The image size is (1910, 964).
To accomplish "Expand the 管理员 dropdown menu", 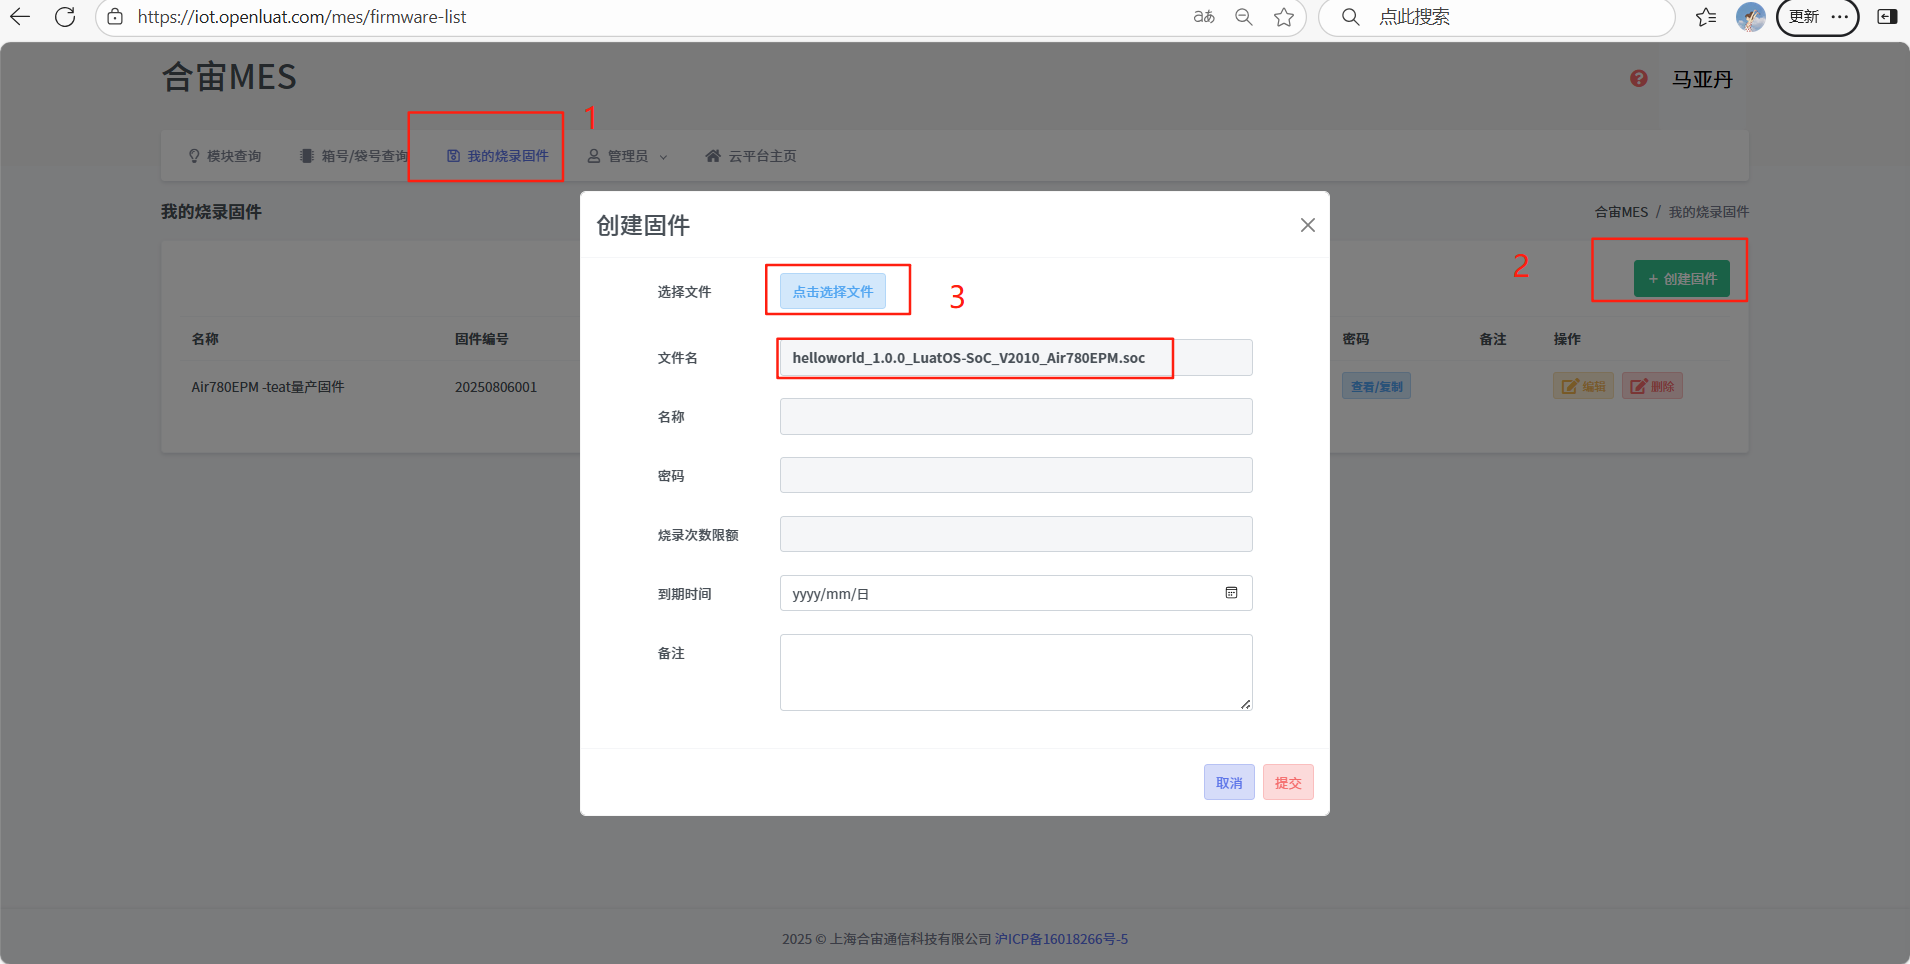I will 627,156.
